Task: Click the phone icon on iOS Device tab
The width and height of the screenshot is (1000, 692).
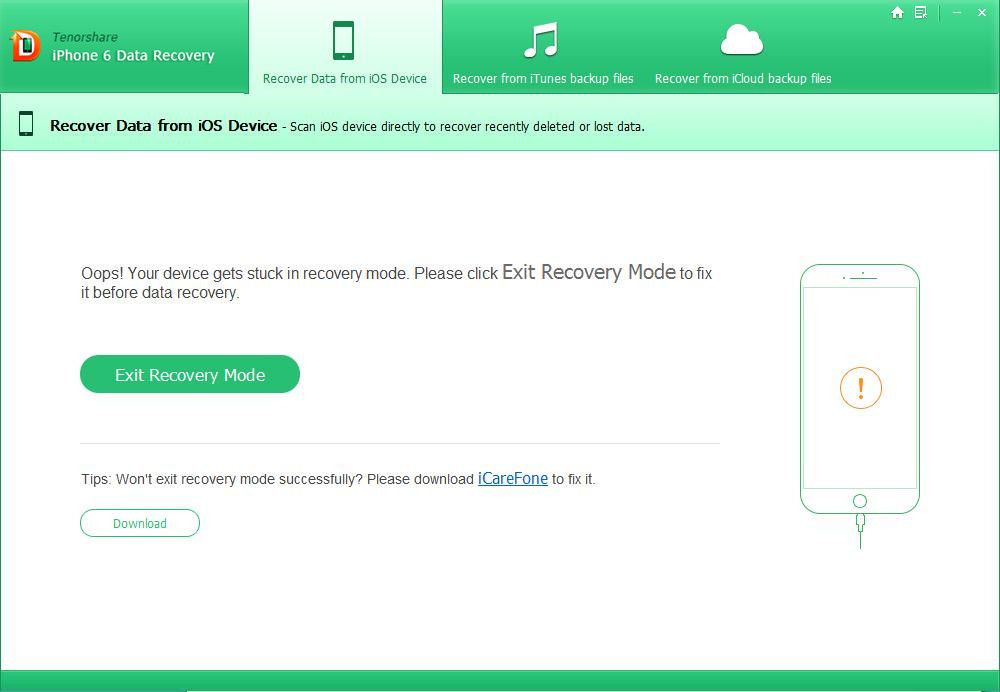Action: click(344, 40)
